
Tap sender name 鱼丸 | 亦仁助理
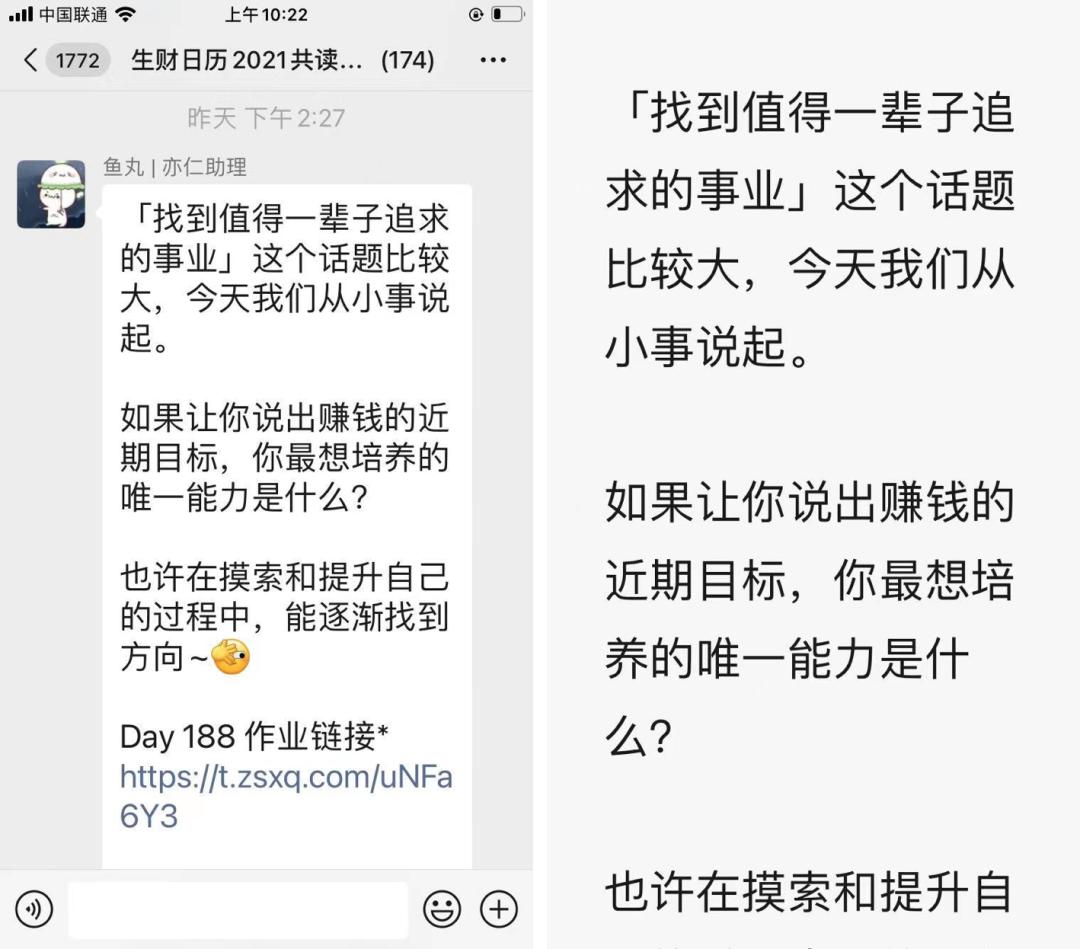[175, 167]
